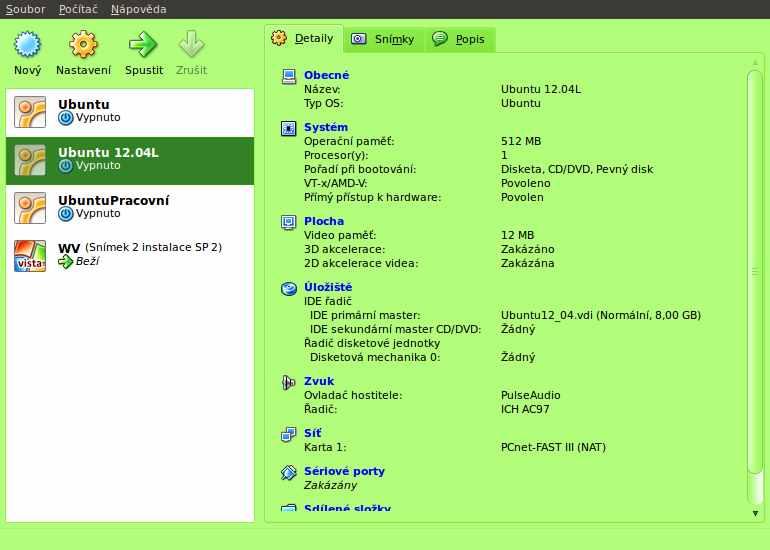The height and width of the screenshot is (550, 770).
Task: Click the camera icon on Snímky tab
Action: [x=358, y=39]
